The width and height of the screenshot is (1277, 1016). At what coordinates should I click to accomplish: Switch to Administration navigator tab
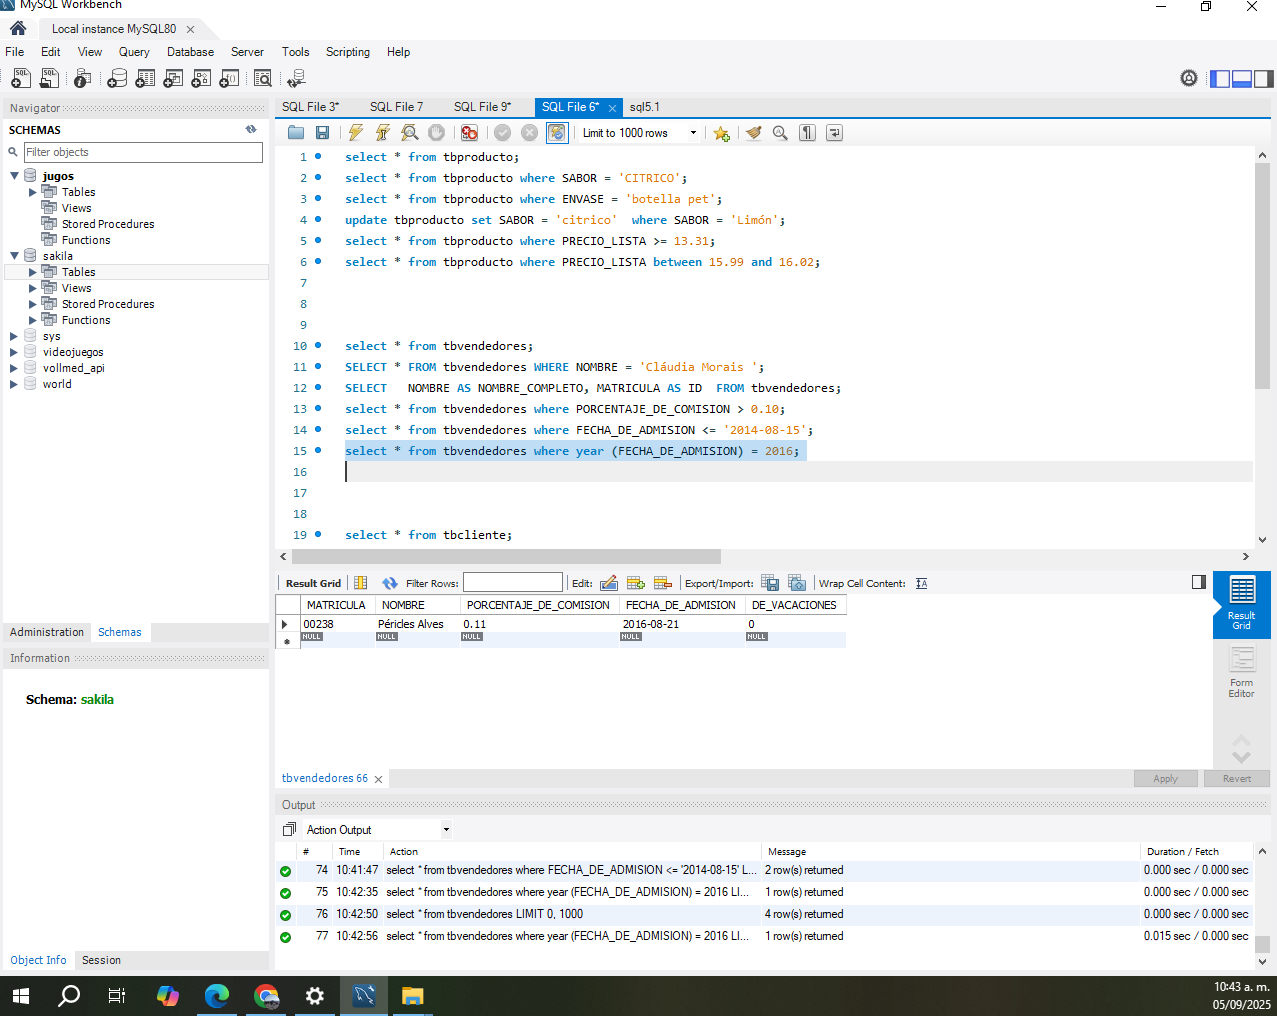(x=47, y=632)
